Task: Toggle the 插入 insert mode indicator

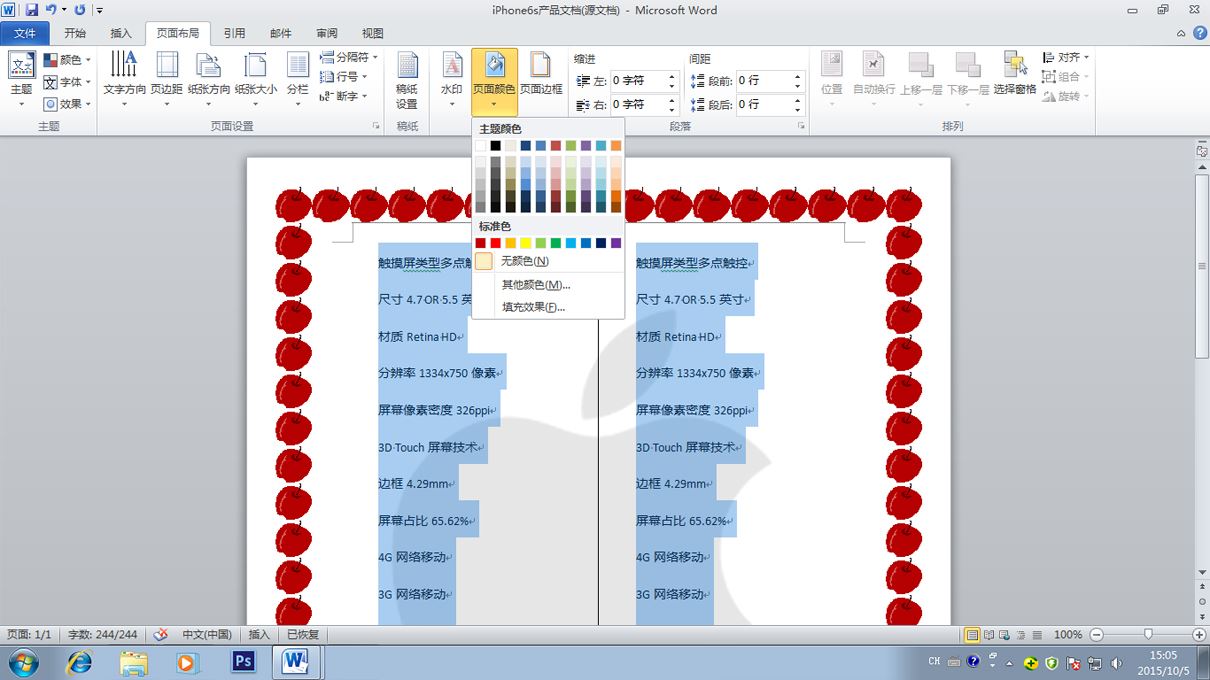Action: click(259, 635)
